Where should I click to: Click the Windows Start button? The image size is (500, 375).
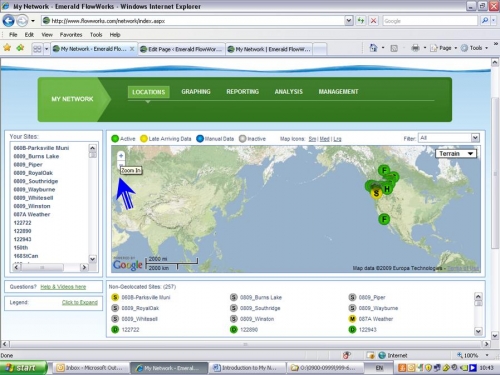coord(23,368)
